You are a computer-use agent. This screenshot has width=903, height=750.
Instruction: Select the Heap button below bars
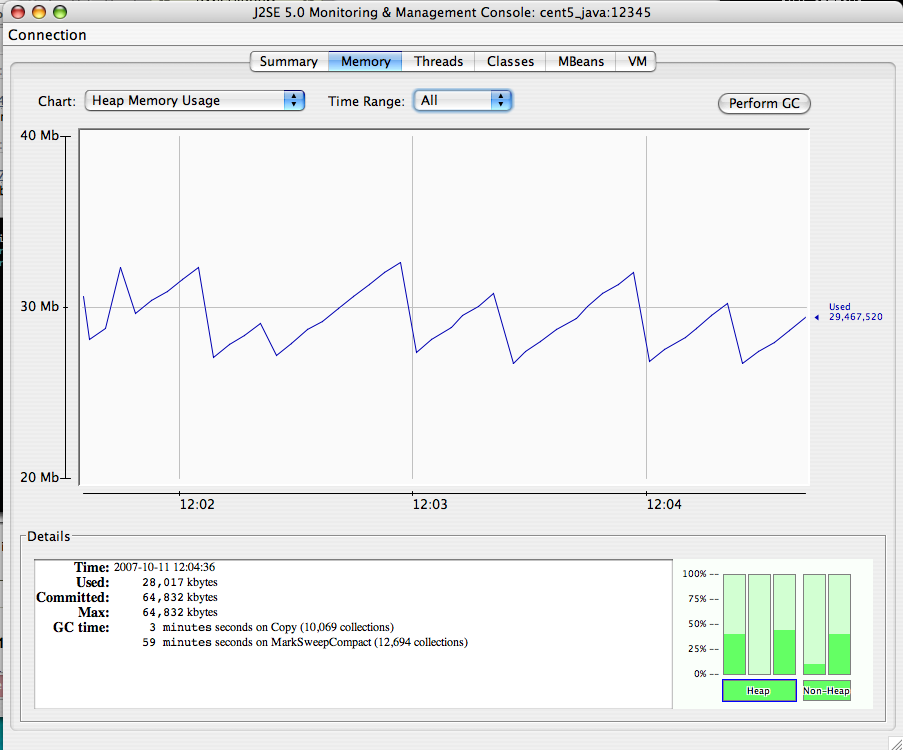click(759, 691)
